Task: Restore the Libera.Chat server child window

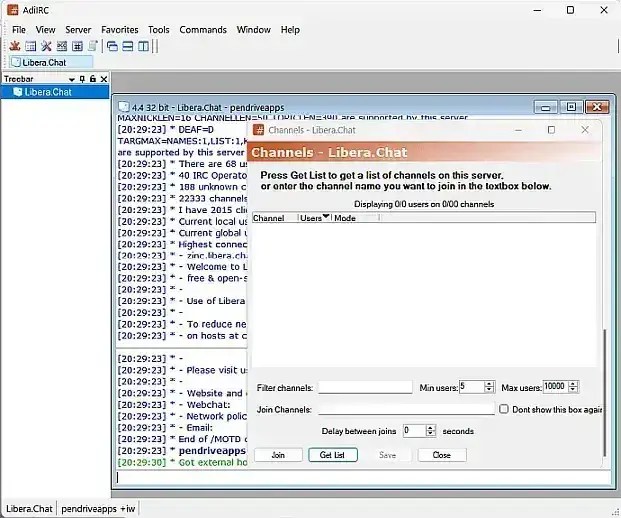Action: click(x=571, y=107)
